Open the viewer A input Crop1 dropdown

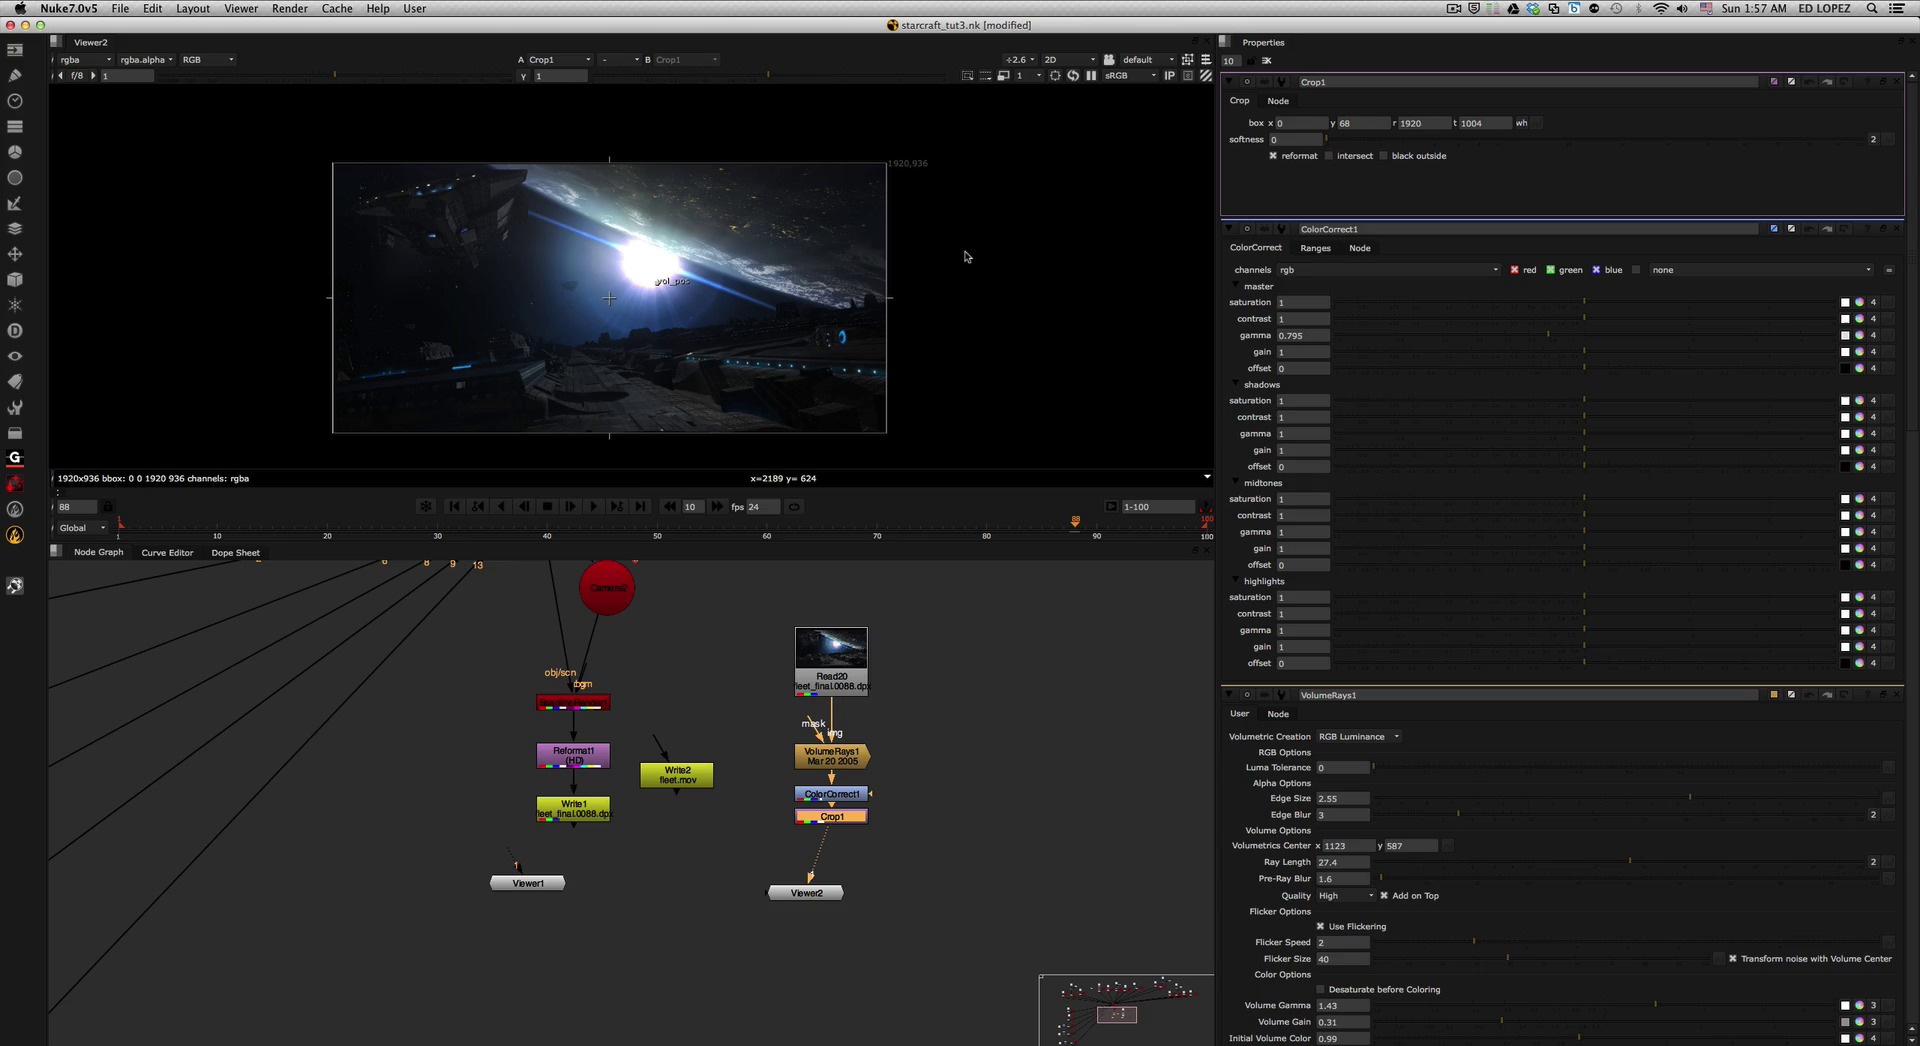[x=560, y=60]
